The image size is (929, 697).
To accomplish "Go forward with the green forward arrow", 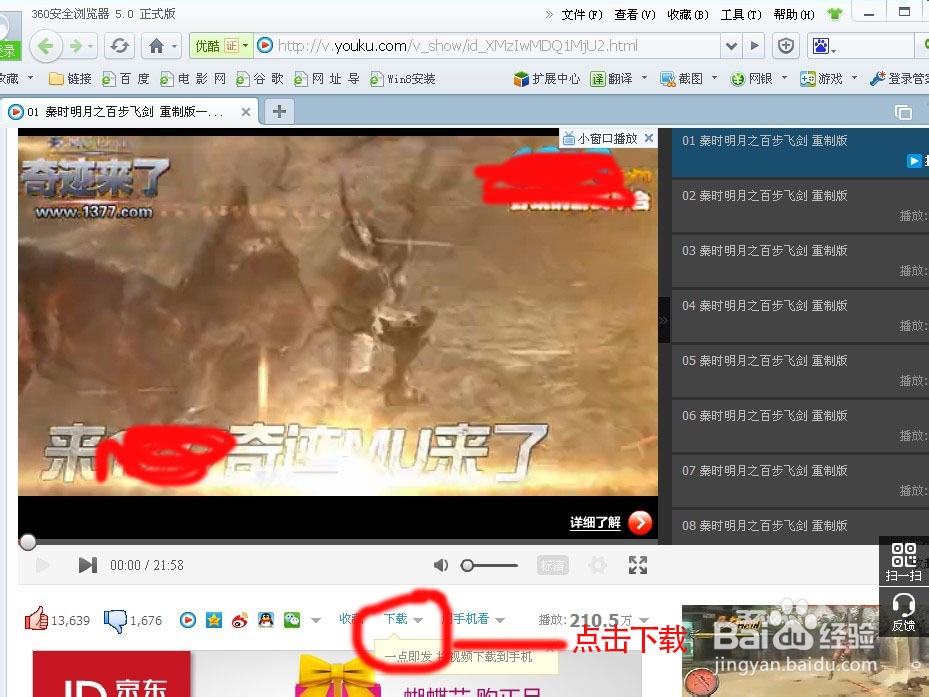I will coord(76,46).
